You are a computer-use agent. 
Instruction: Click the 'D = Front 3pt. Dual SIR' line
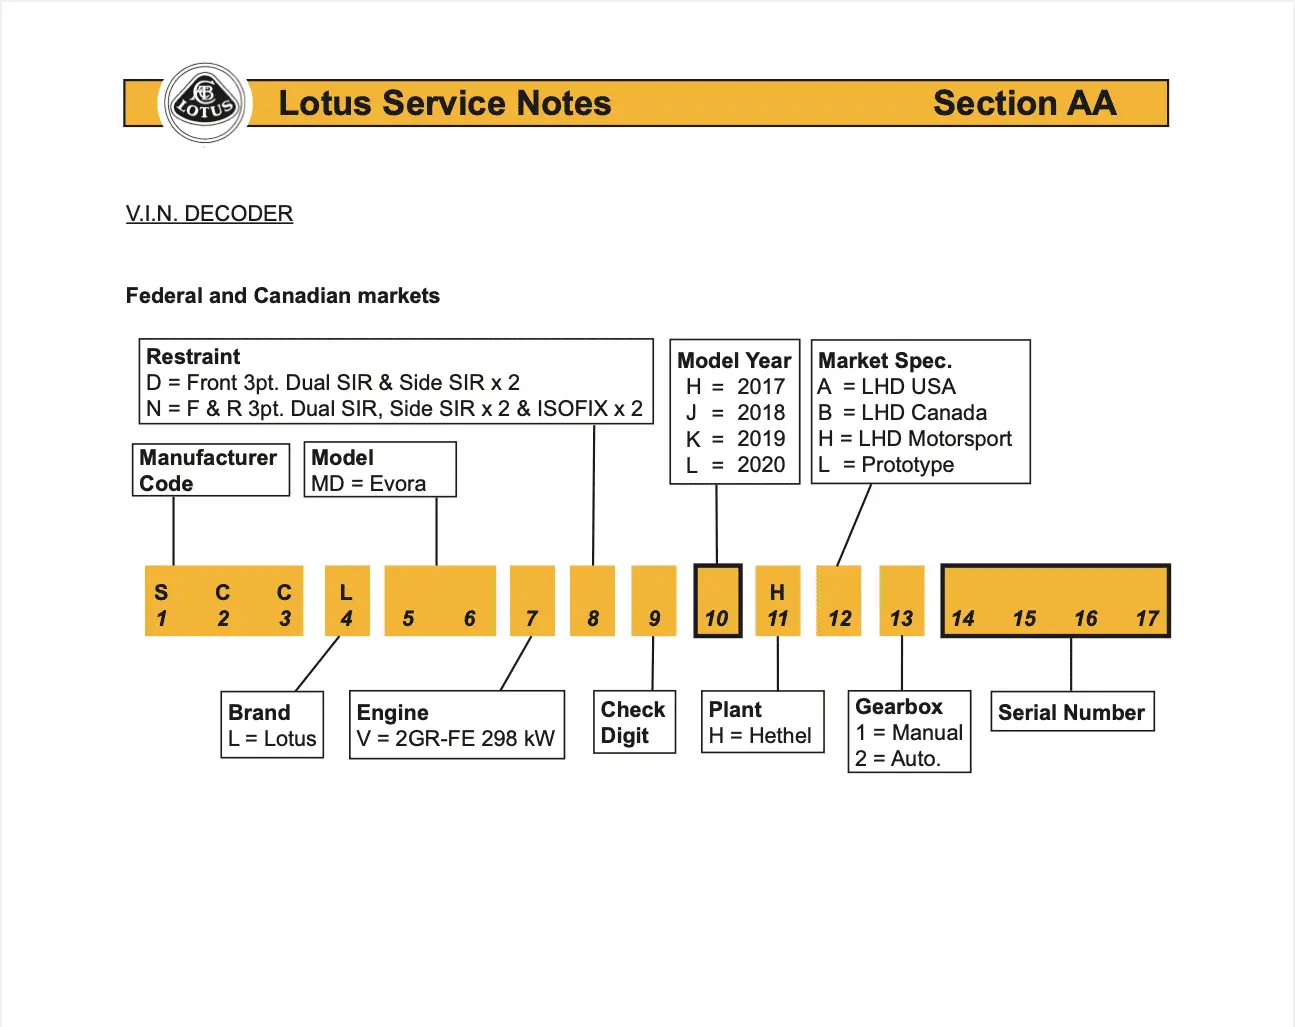[x=333, y=383]
